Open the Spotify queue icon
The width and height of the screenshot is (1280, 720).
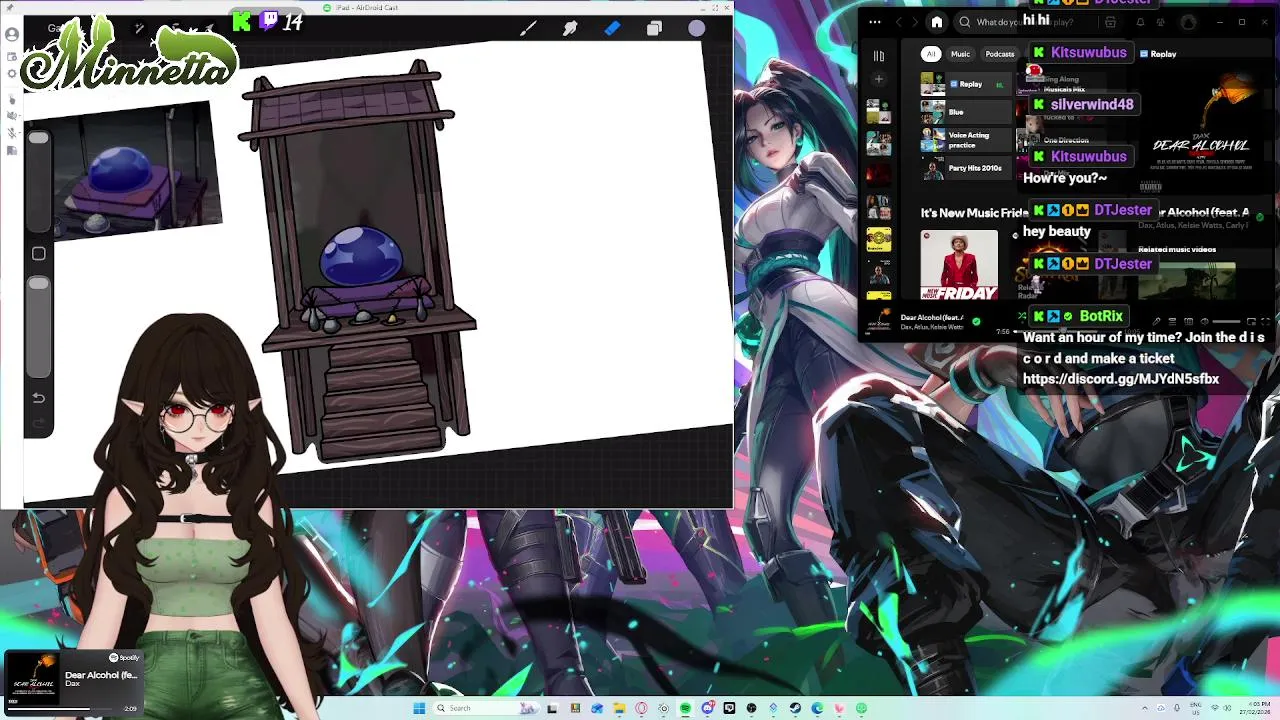(x=1172, y=322)
